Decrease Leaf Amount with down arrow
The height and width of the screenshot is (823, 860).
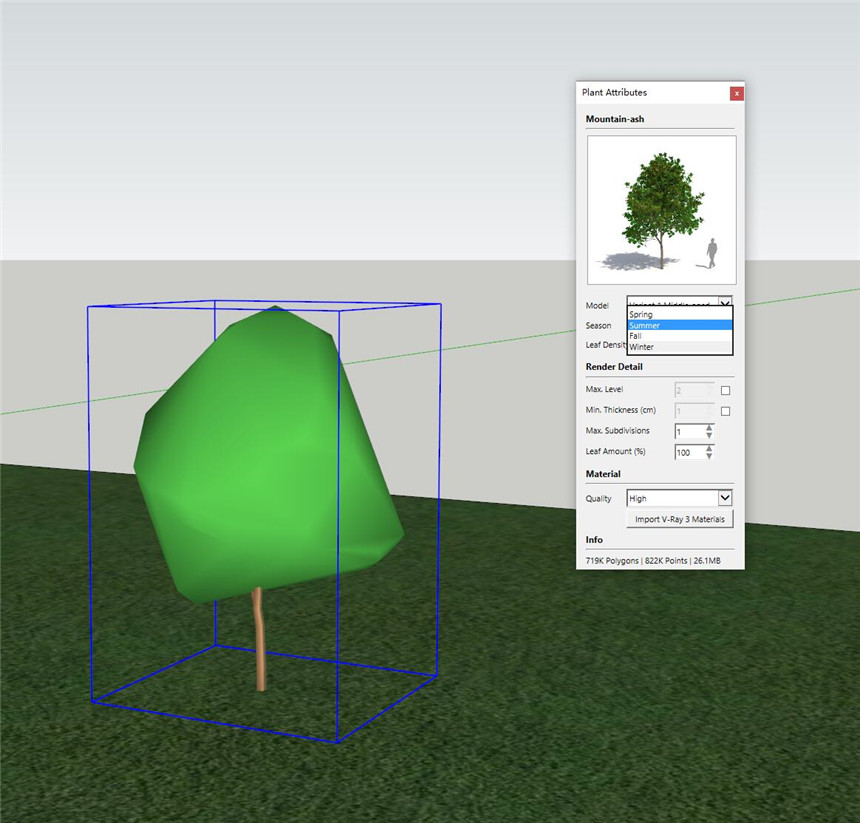coord(710,457)
